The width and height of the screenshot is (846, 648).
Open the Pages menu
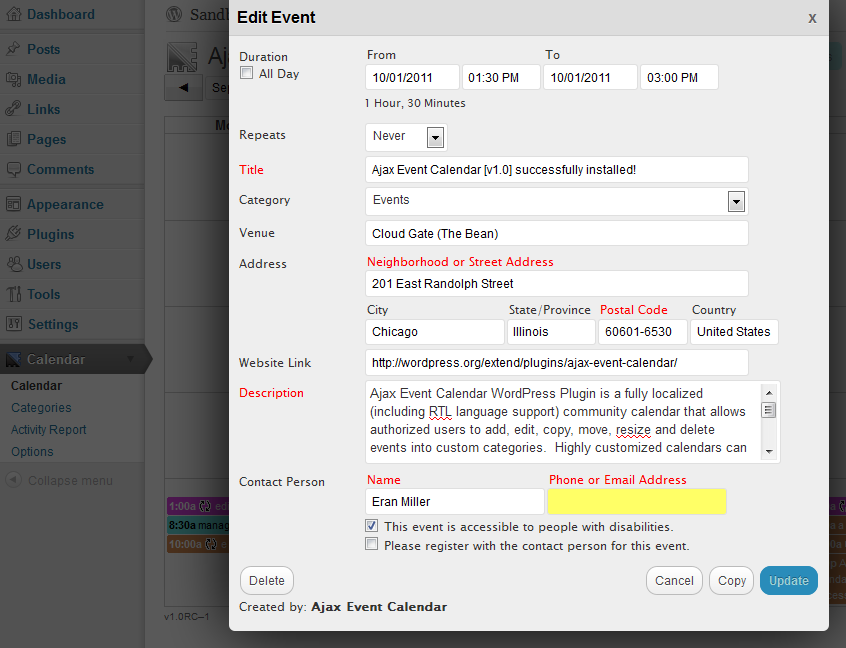[x=47, y=139]
